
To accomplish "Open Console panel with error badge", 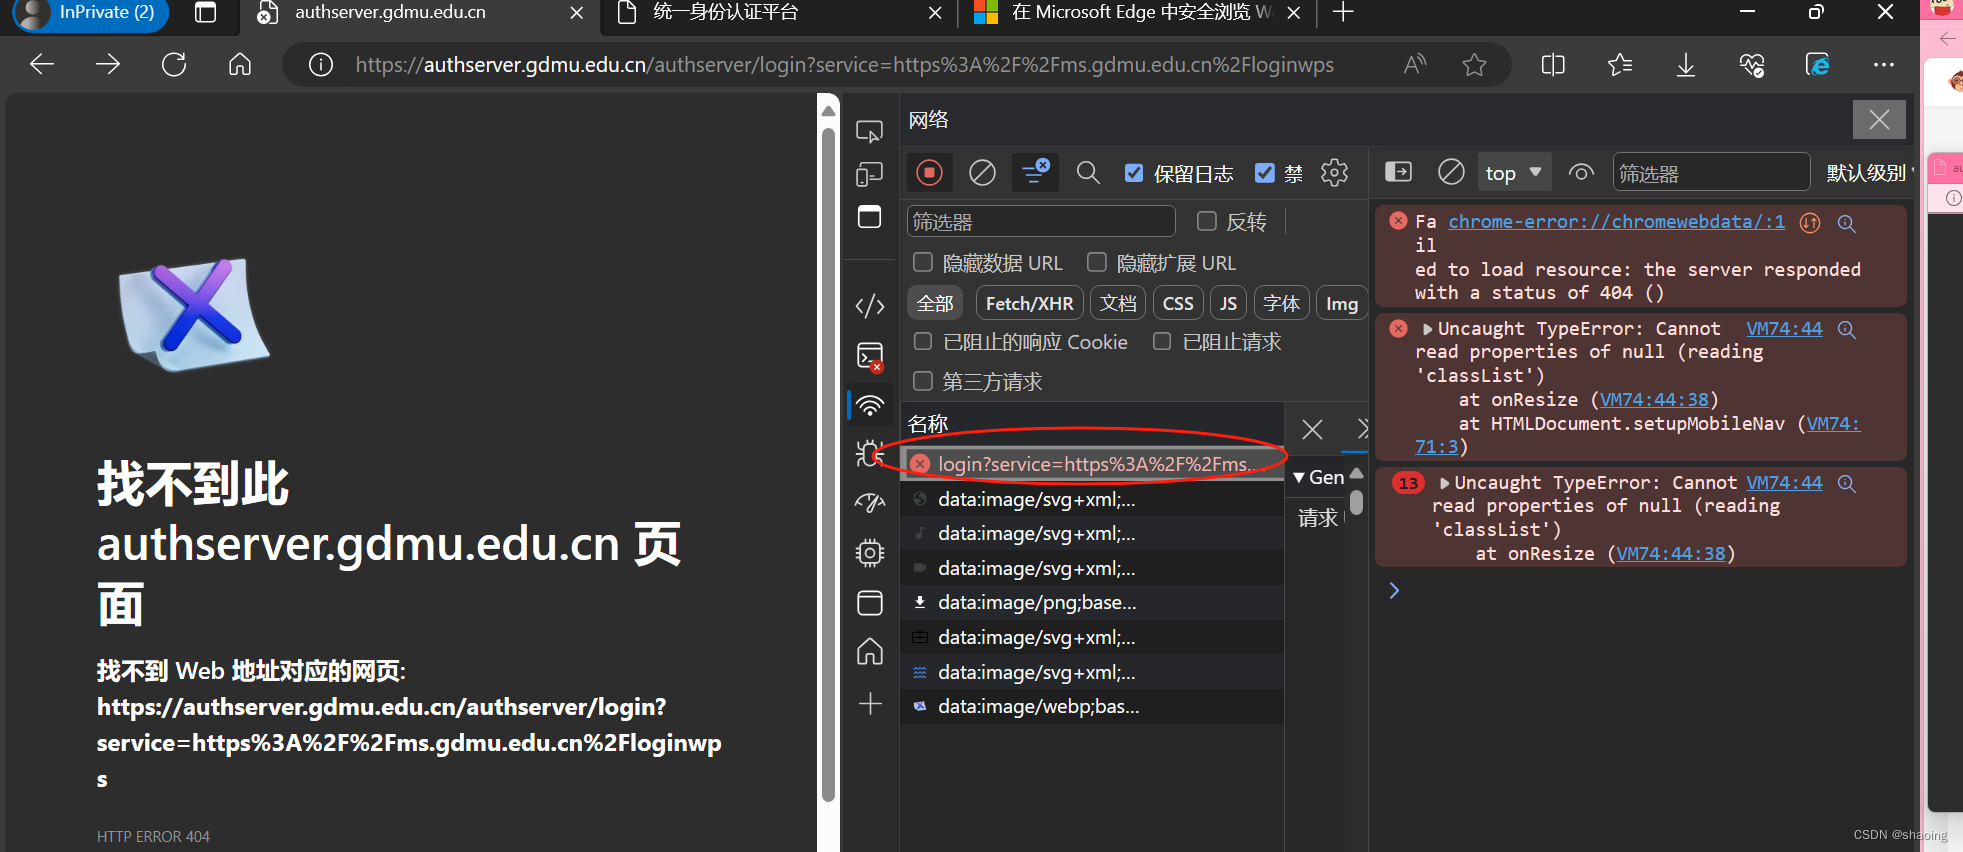I will (x=870, y=356).
